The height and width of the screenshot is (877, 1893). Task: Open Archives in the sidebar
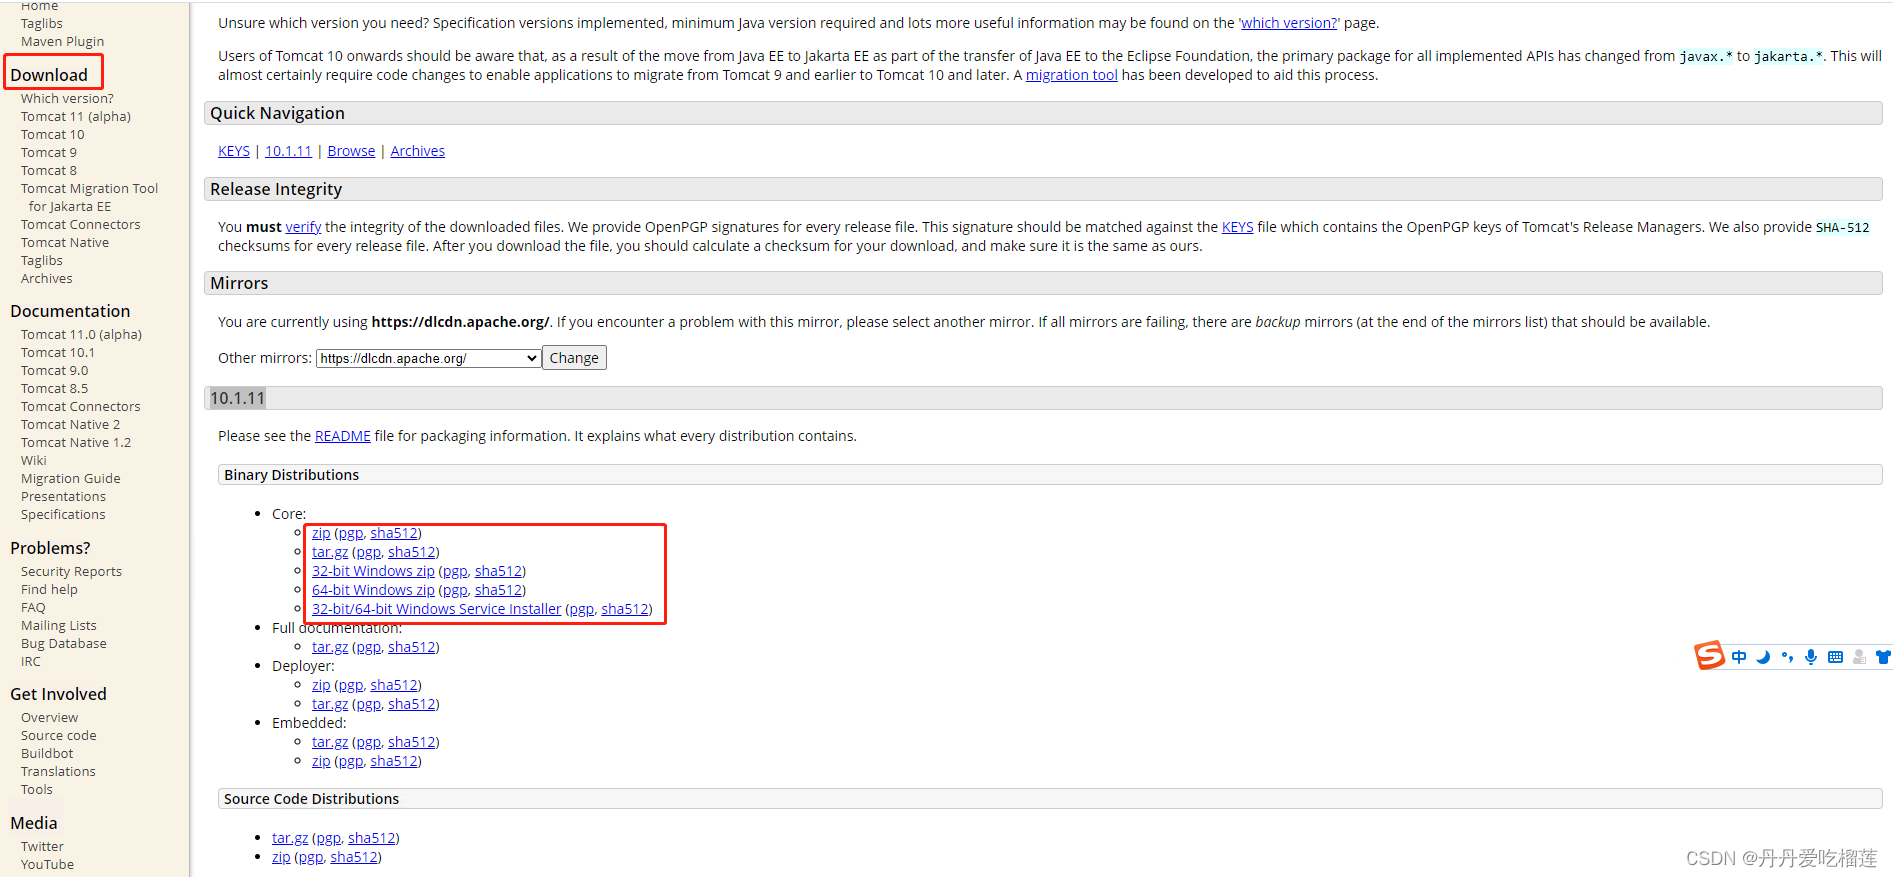(47, 279)
